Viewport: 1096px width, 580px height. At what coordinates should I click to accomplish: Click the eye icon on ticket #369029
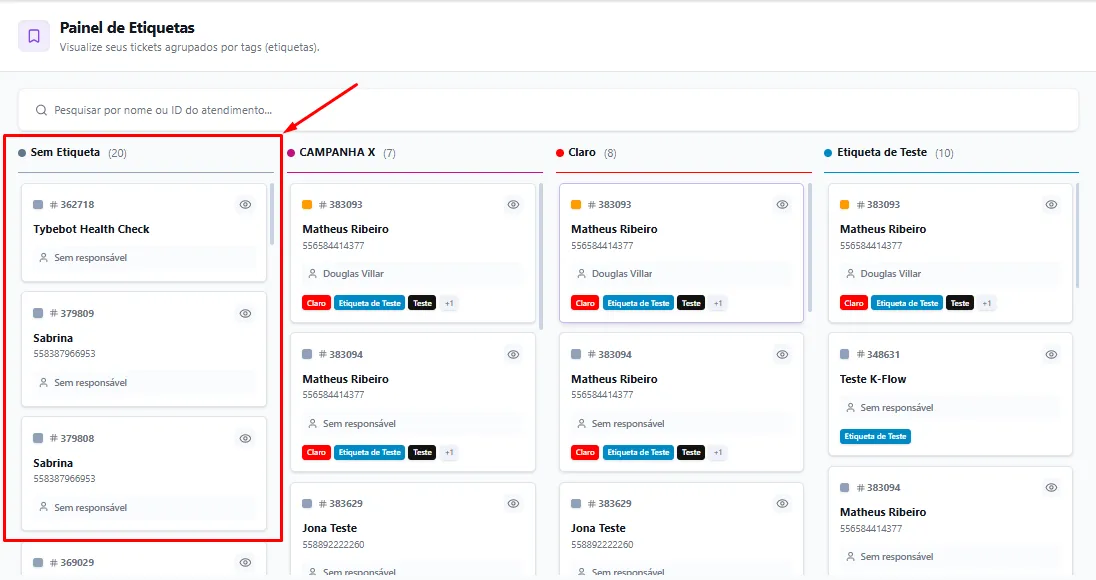pyautogui.click(x=245, y=563)
